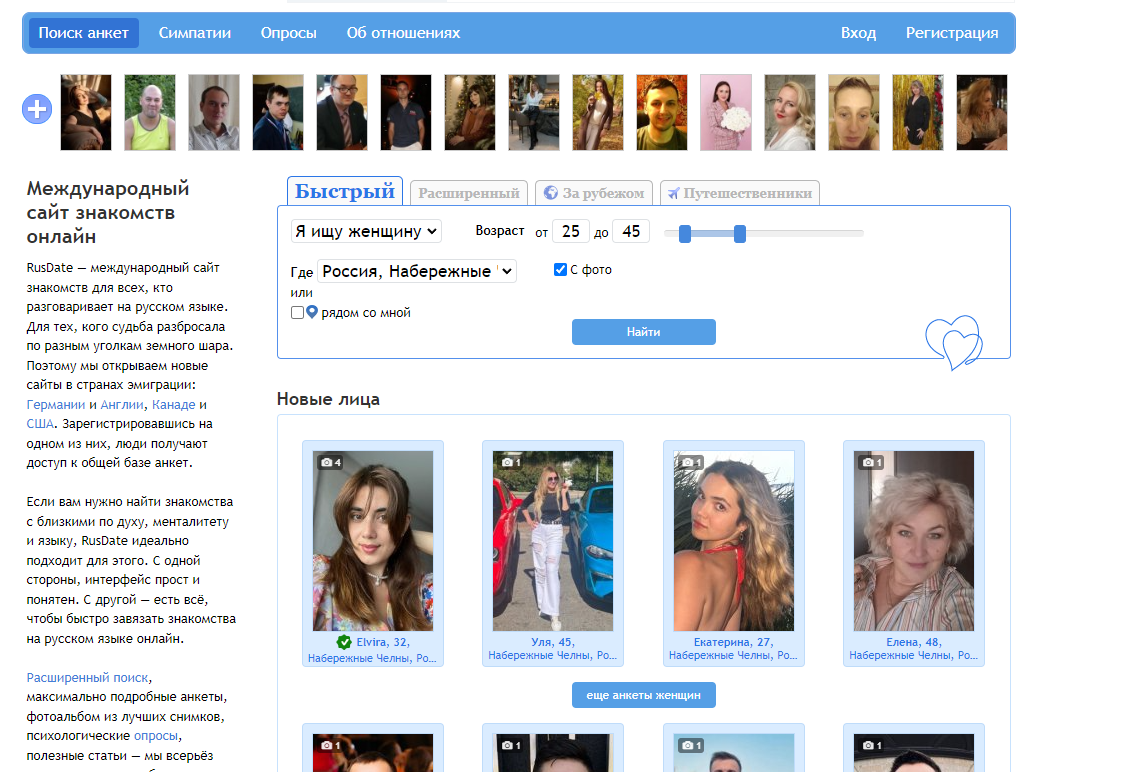Click the Екатерина, 27 name link
Image resolution: width=1144 pixels, height=772 pixels.
733,642
